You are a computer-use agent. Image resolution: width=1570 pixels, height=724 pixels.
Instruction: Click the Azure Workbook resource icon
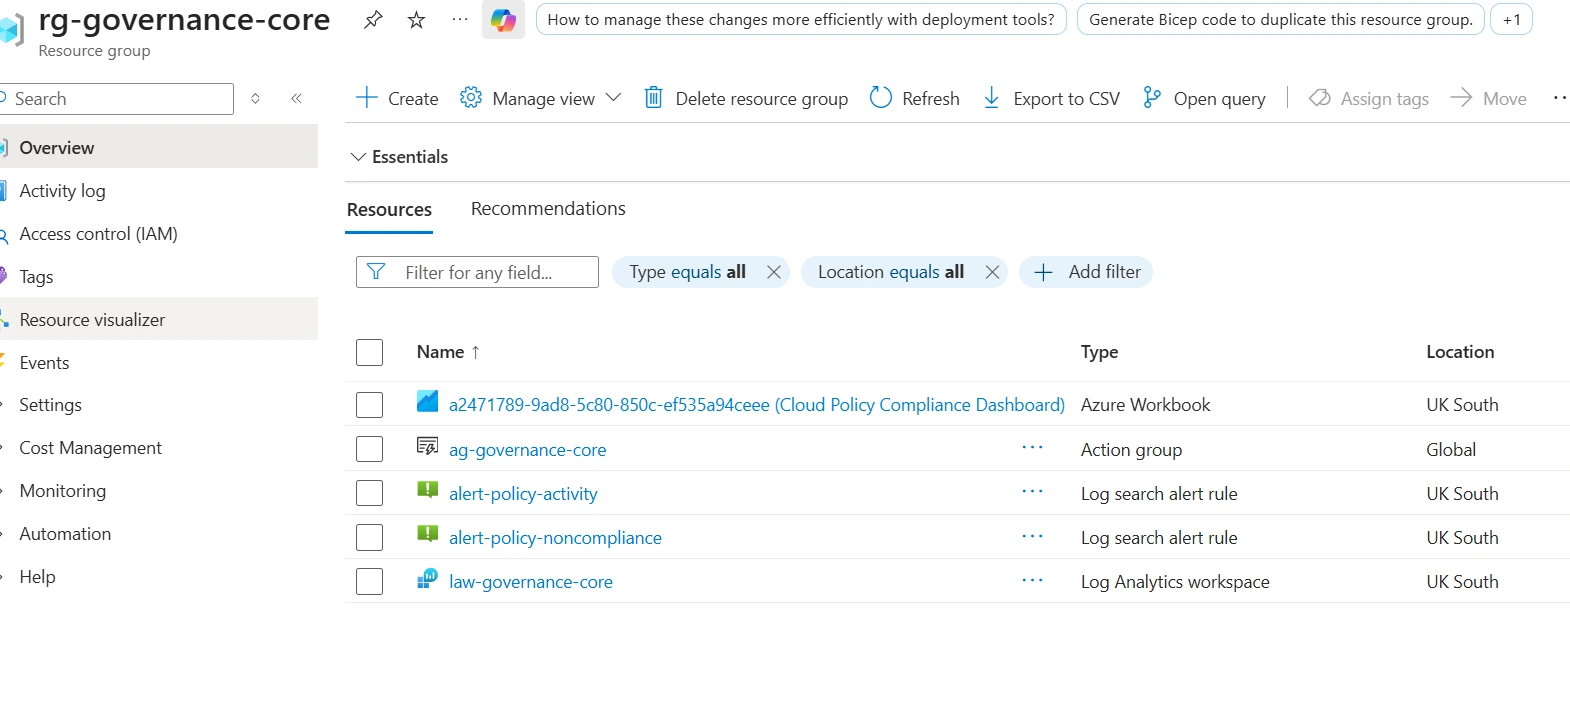coord(427,402)
